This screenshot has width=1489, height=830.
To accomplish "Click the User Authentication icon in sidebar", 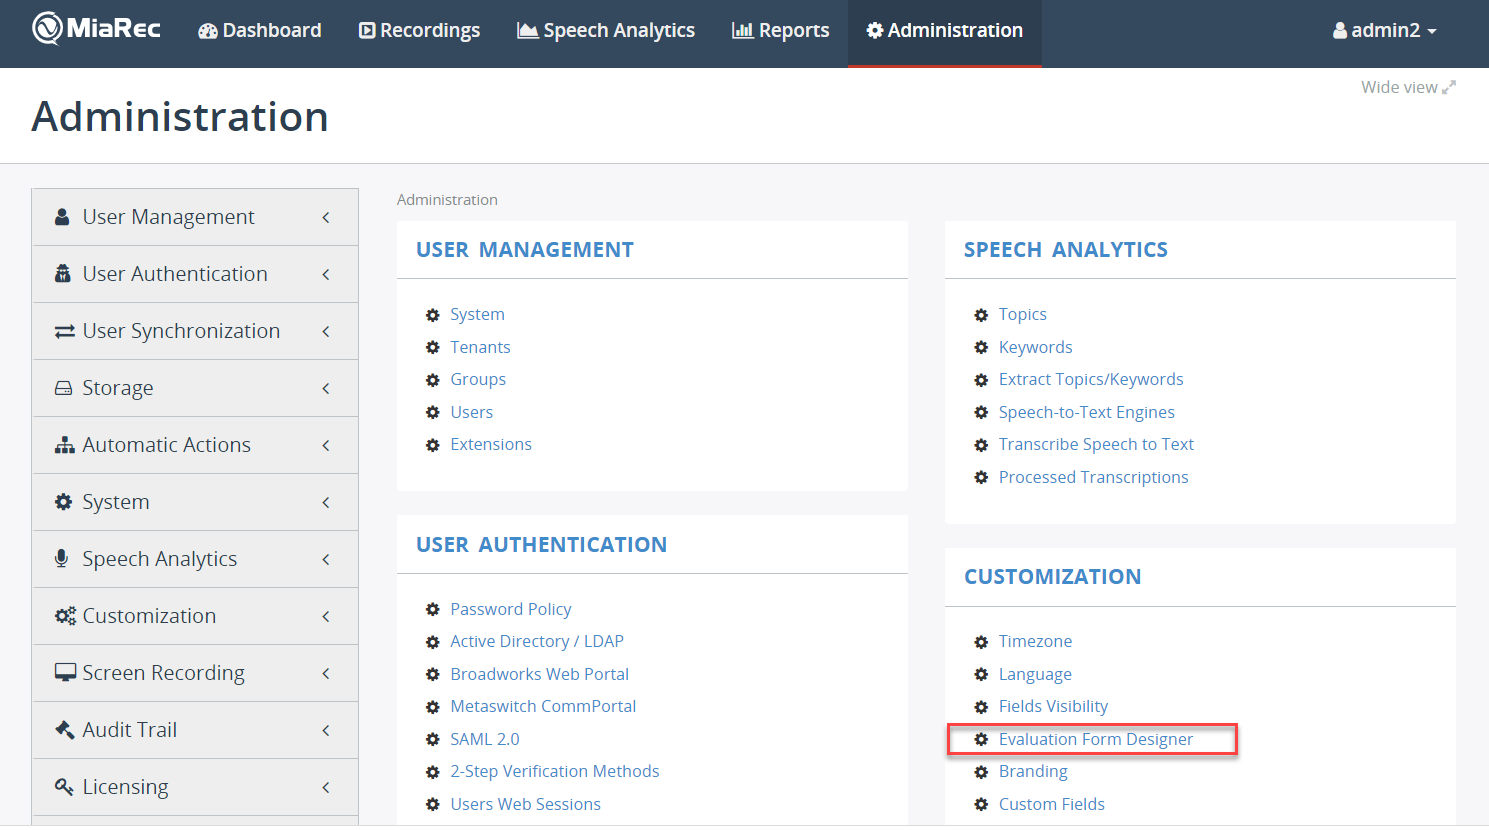I will click(x=62, y=274).
